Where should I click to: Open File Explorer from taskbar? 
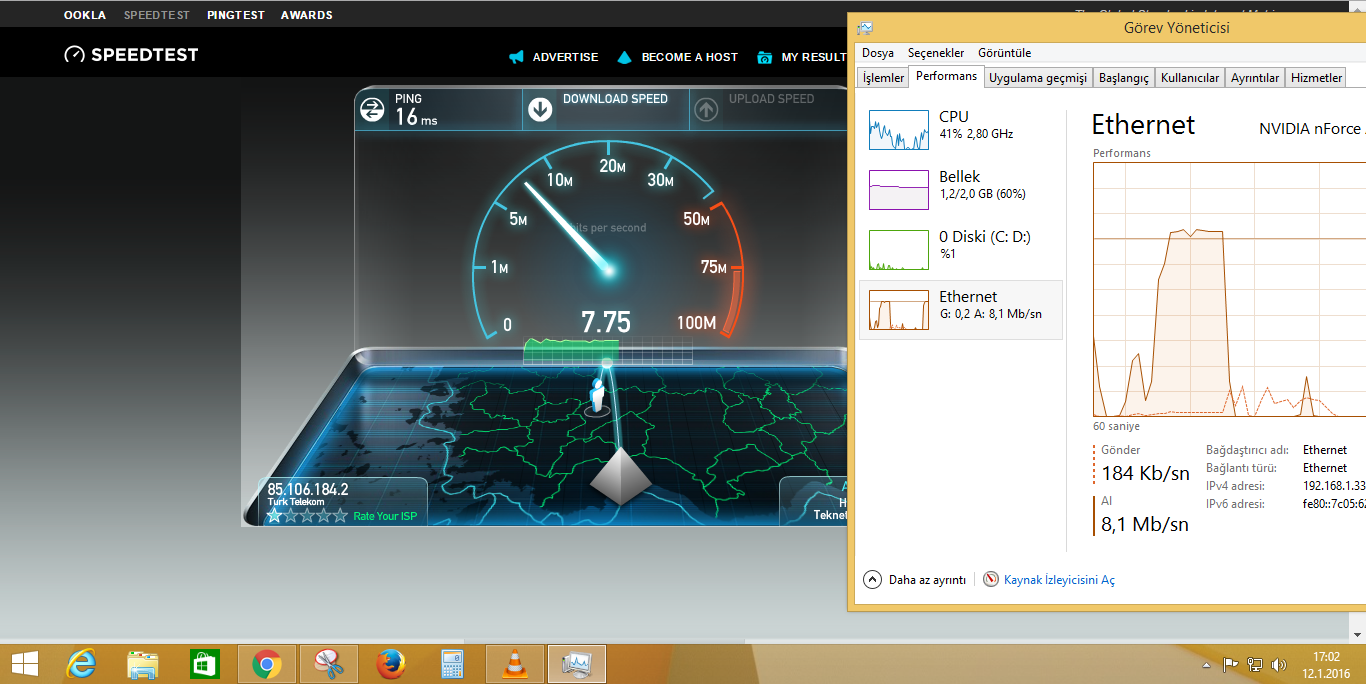tap(143, 664)
